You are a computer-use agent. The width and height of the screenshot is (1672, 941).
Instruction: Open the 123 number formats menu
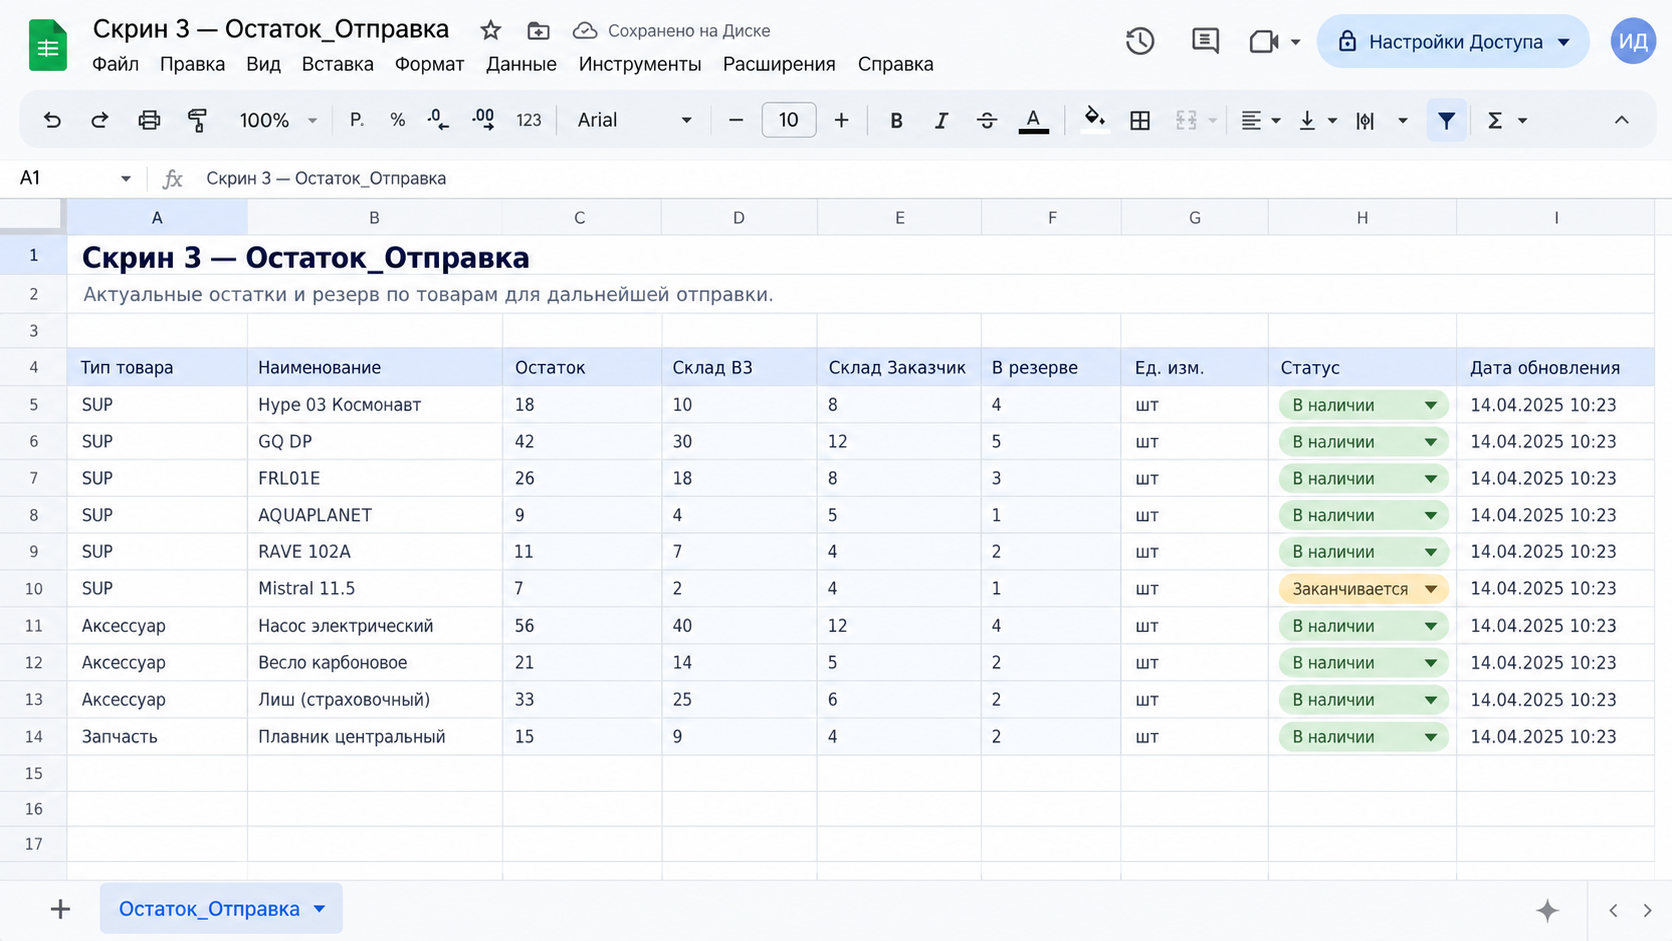click(528, 120)
